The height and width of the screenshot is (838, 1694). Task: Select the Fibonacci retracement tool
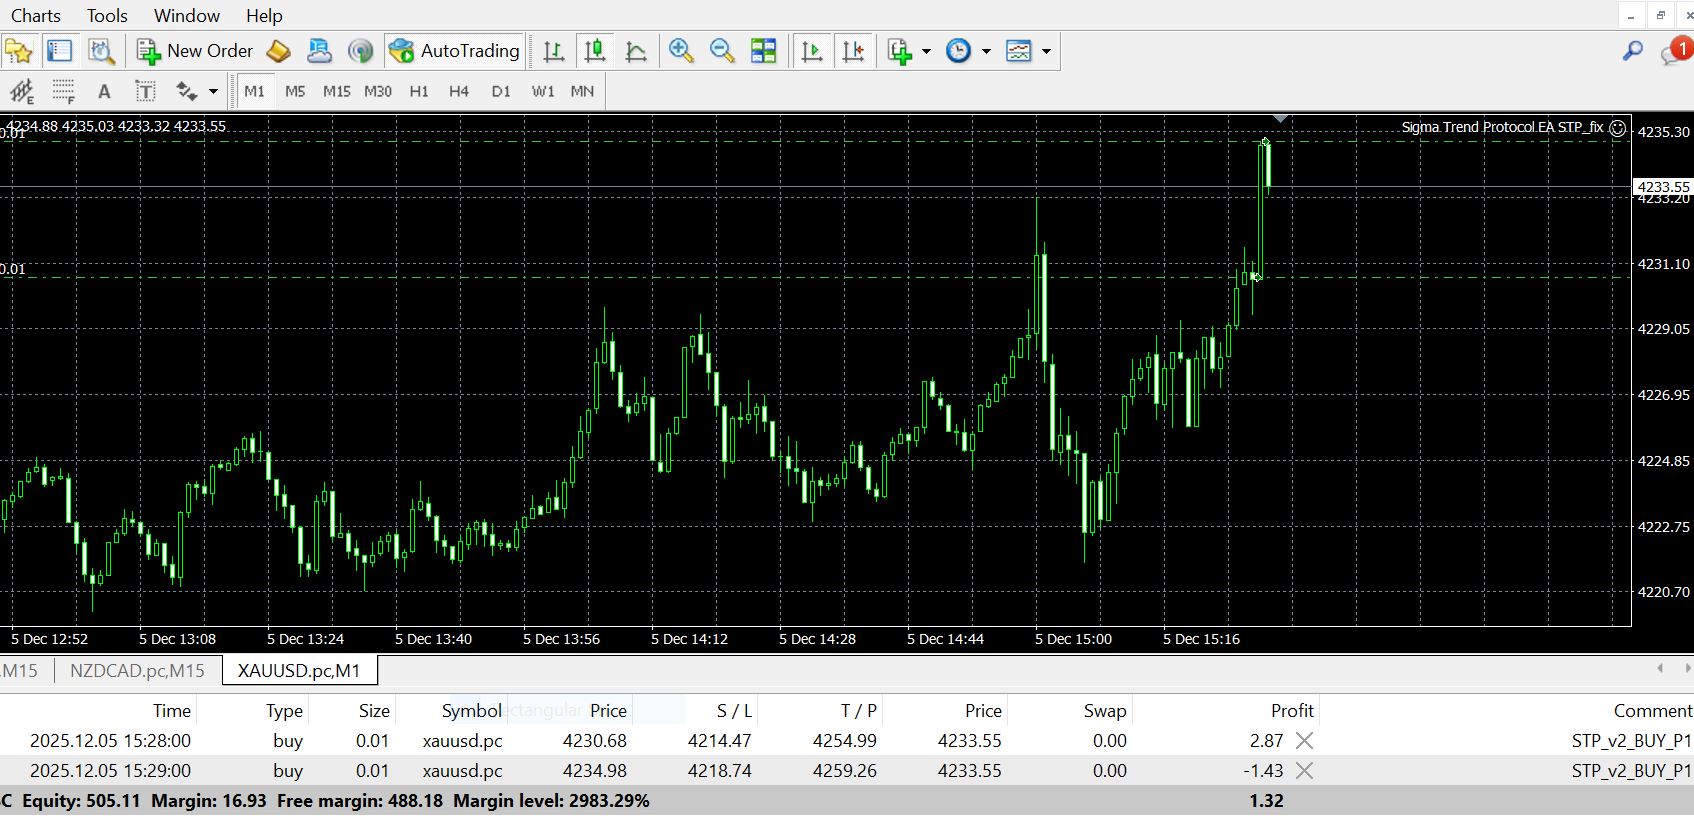pyautogui.click(x=64, y=92)
